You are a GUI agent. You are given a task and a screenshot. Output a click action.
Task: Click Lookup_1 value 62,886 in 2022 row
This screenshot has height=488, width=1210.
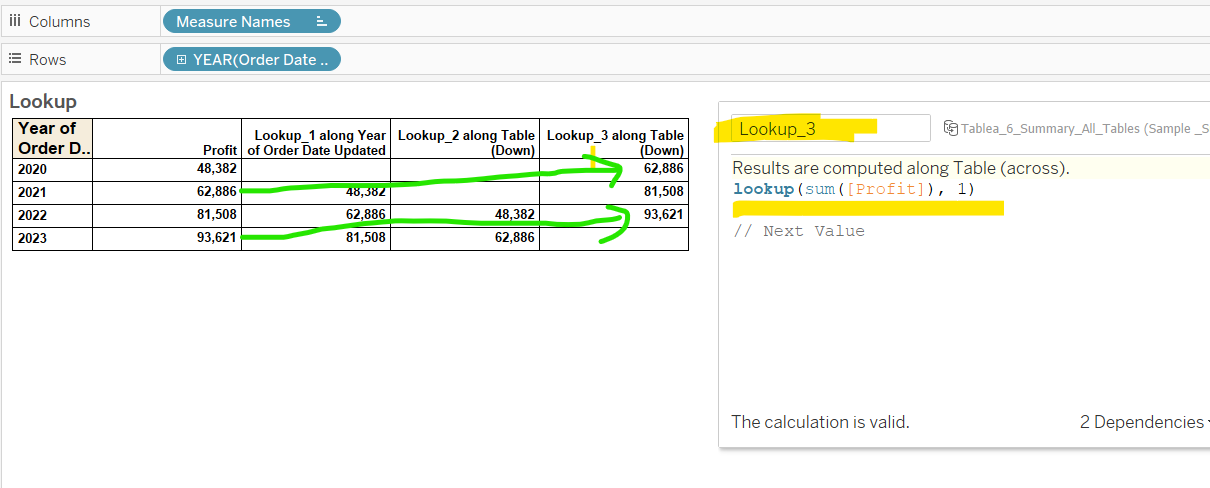(366, 215)
